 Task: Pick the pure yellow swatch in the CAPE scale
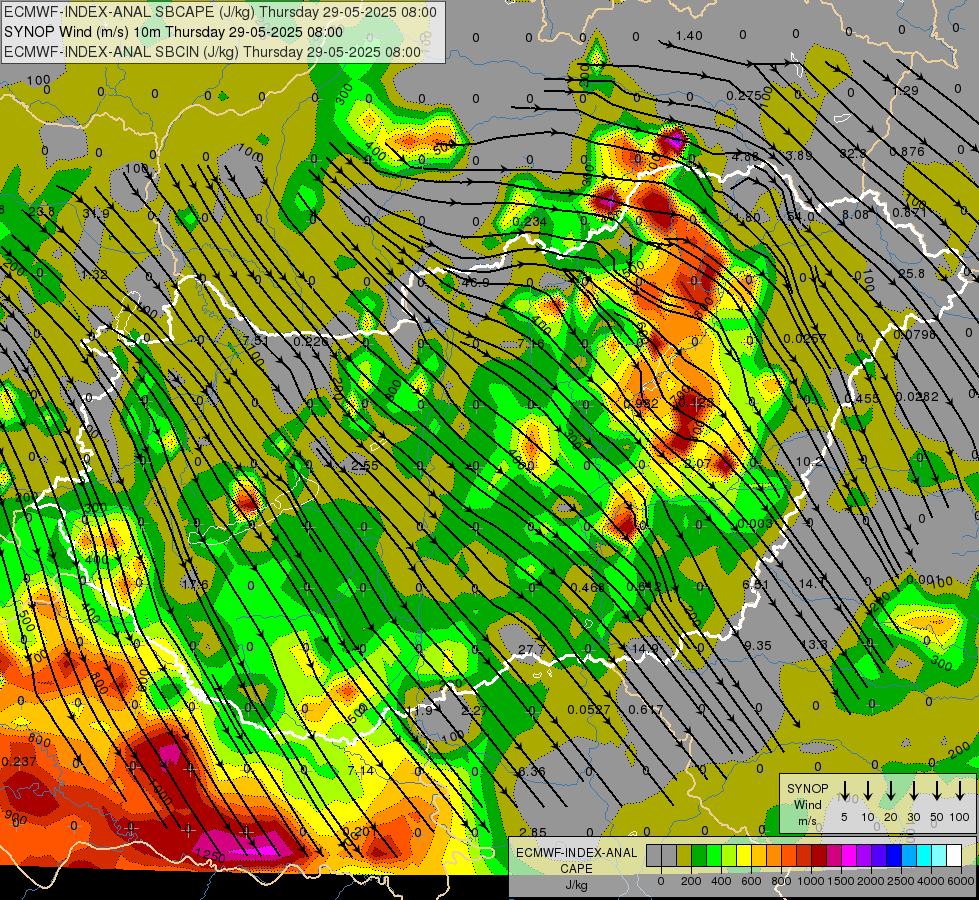[x=744, y=855]
